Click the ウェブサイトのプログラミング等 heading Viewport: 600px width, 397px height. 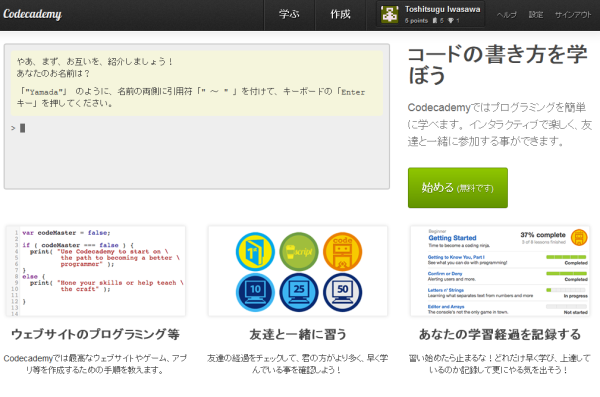pos(95,334)
